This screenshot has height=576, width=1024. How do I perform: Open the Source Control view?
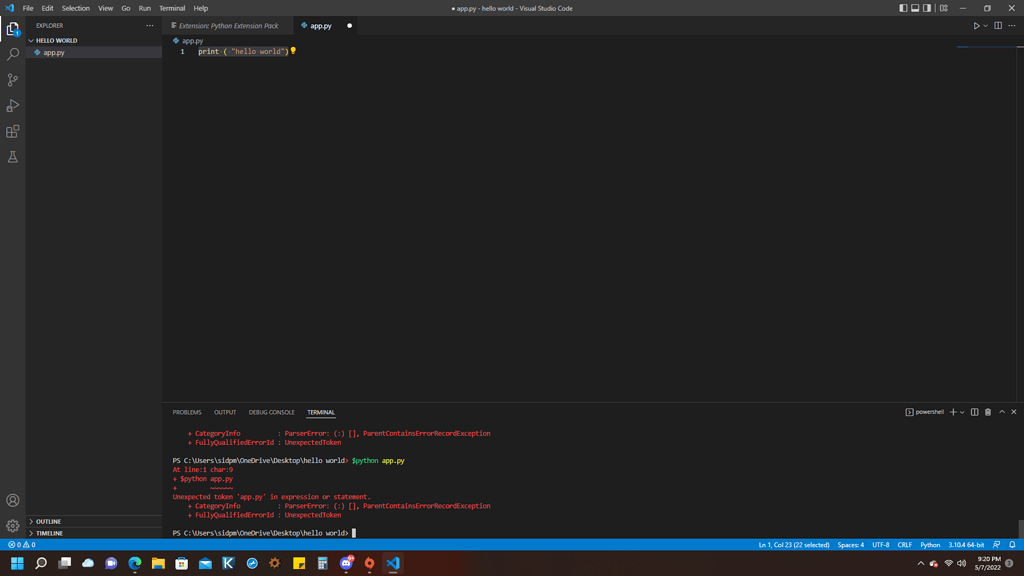13,78
